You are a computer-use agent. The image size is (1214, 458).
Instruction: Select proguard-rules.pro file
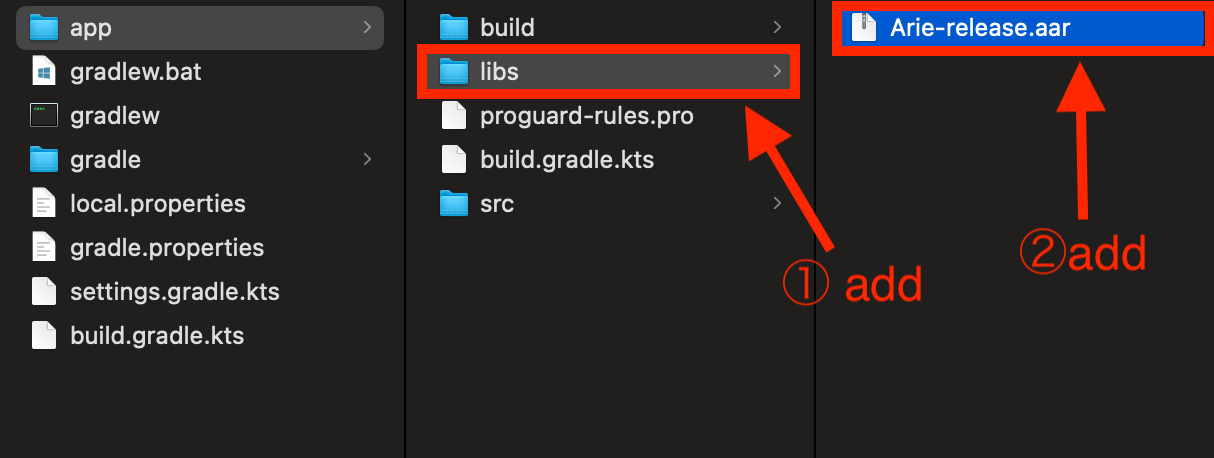pos(586,115)
